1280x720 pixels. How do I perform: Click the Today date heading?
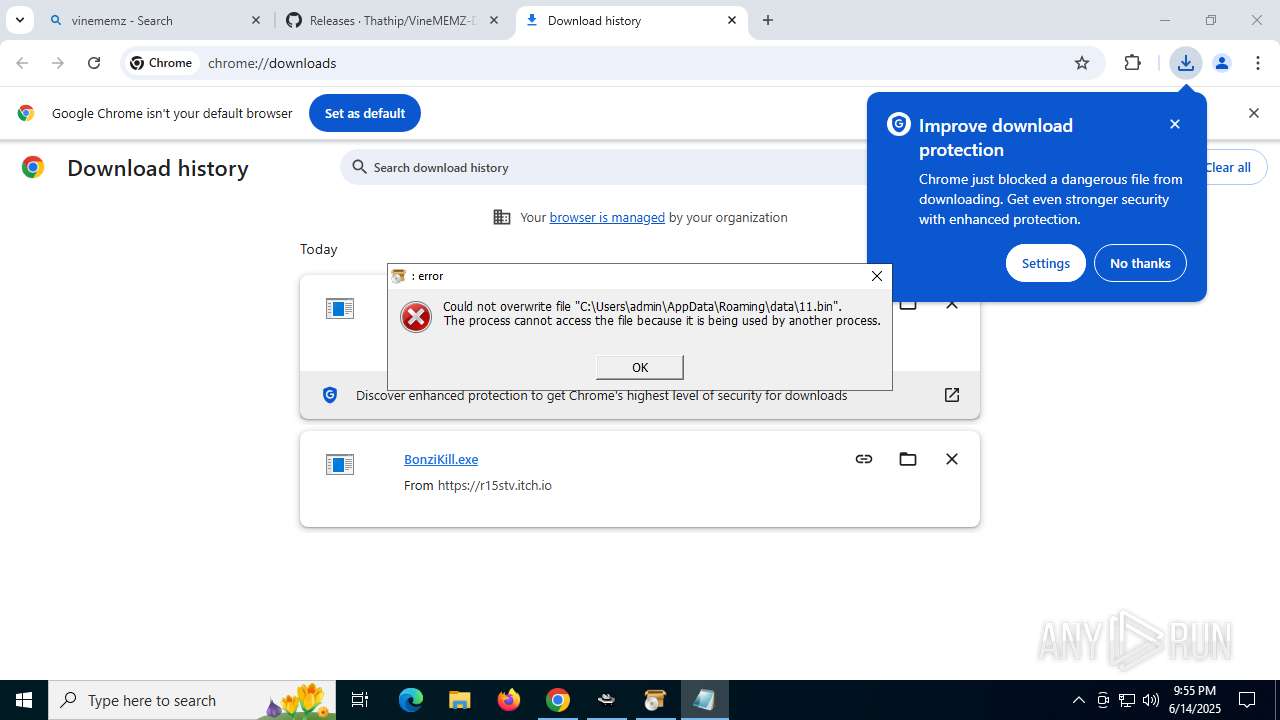tap(319, 249)
